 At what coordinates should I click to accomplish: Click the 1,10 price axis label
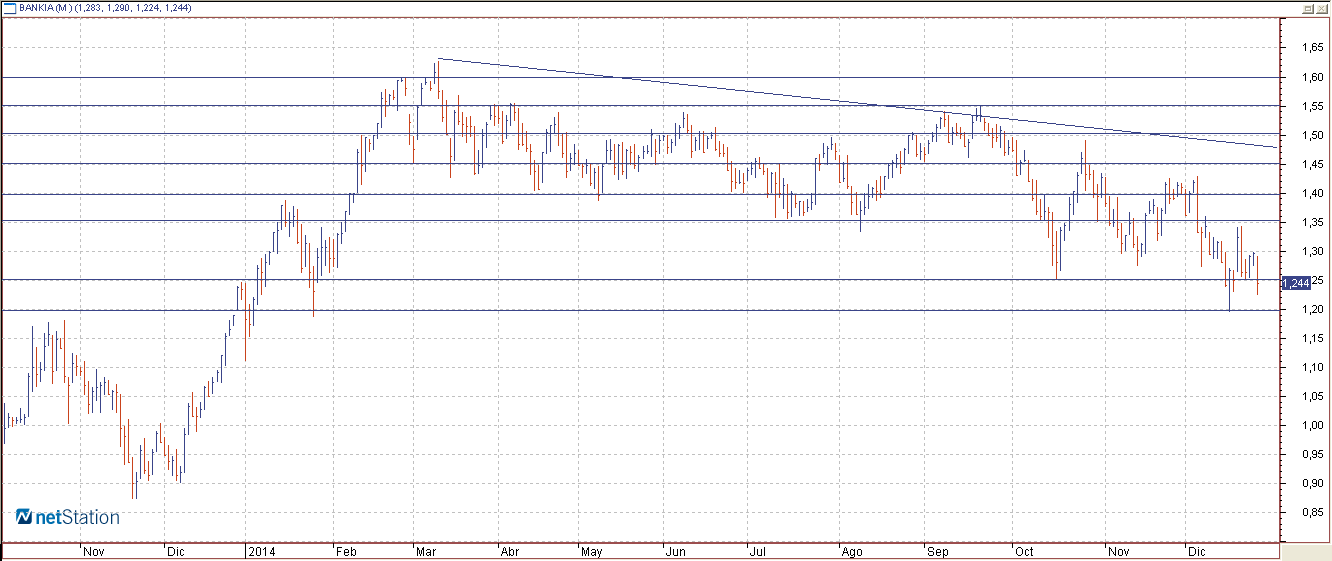point(1313,367)
